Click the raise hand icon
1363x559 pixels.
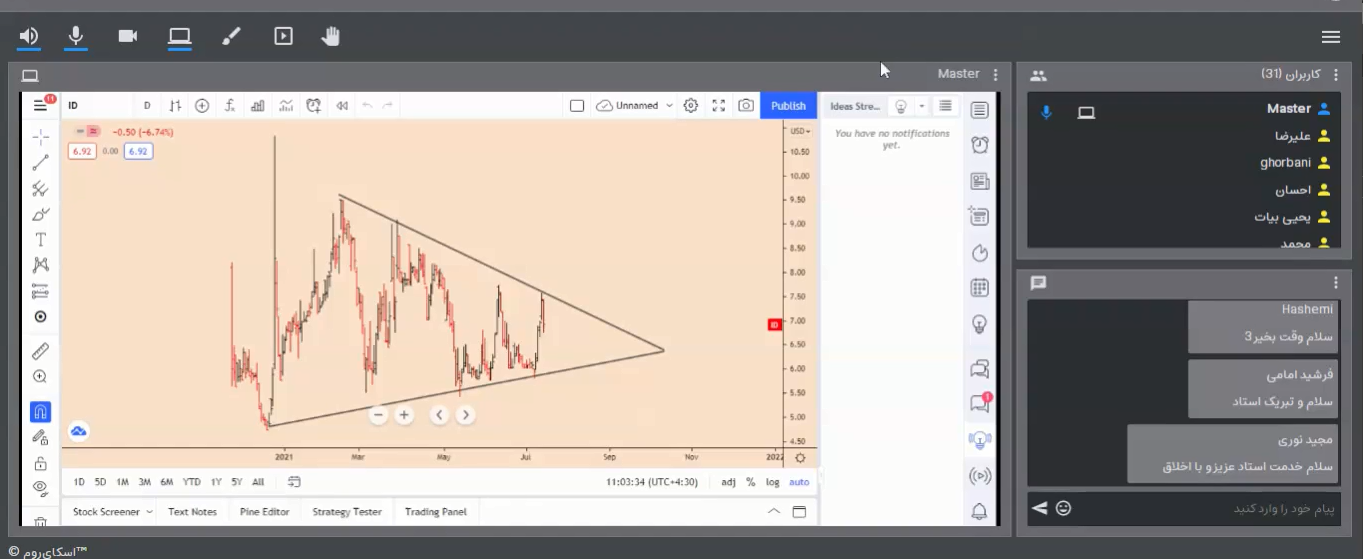pyautogui.click(x=330, y=37)
